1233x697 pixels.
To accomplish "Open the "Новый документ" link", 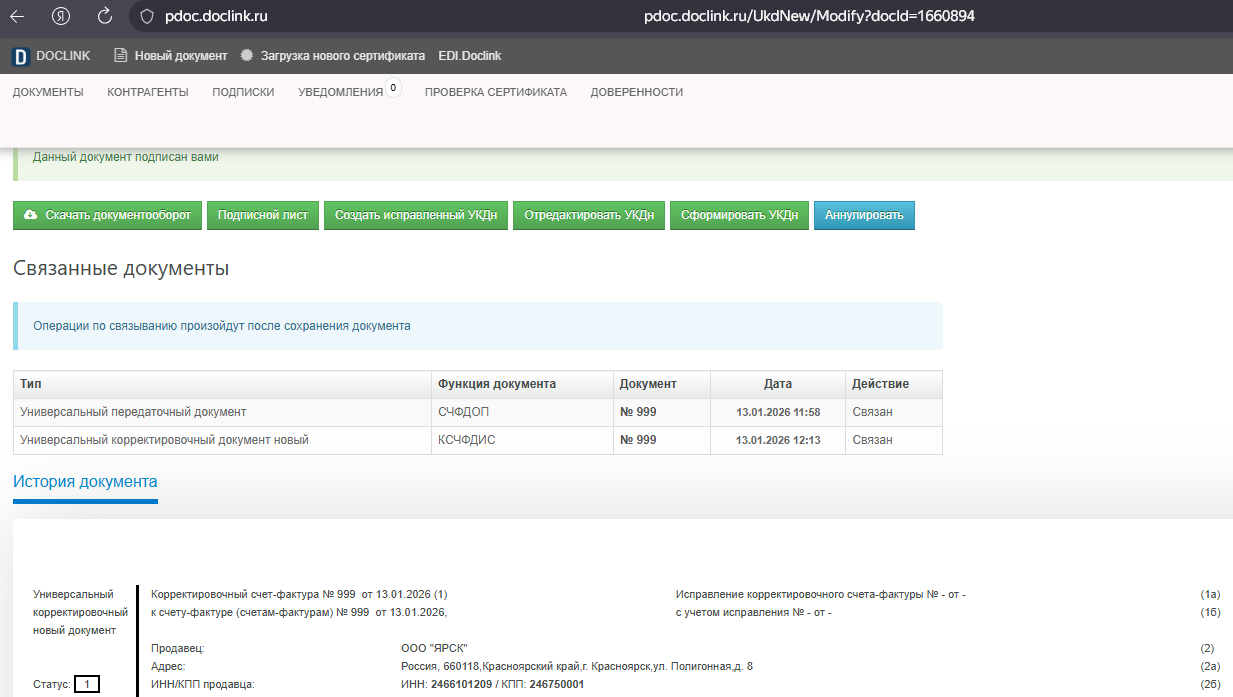I will point(181,56).
